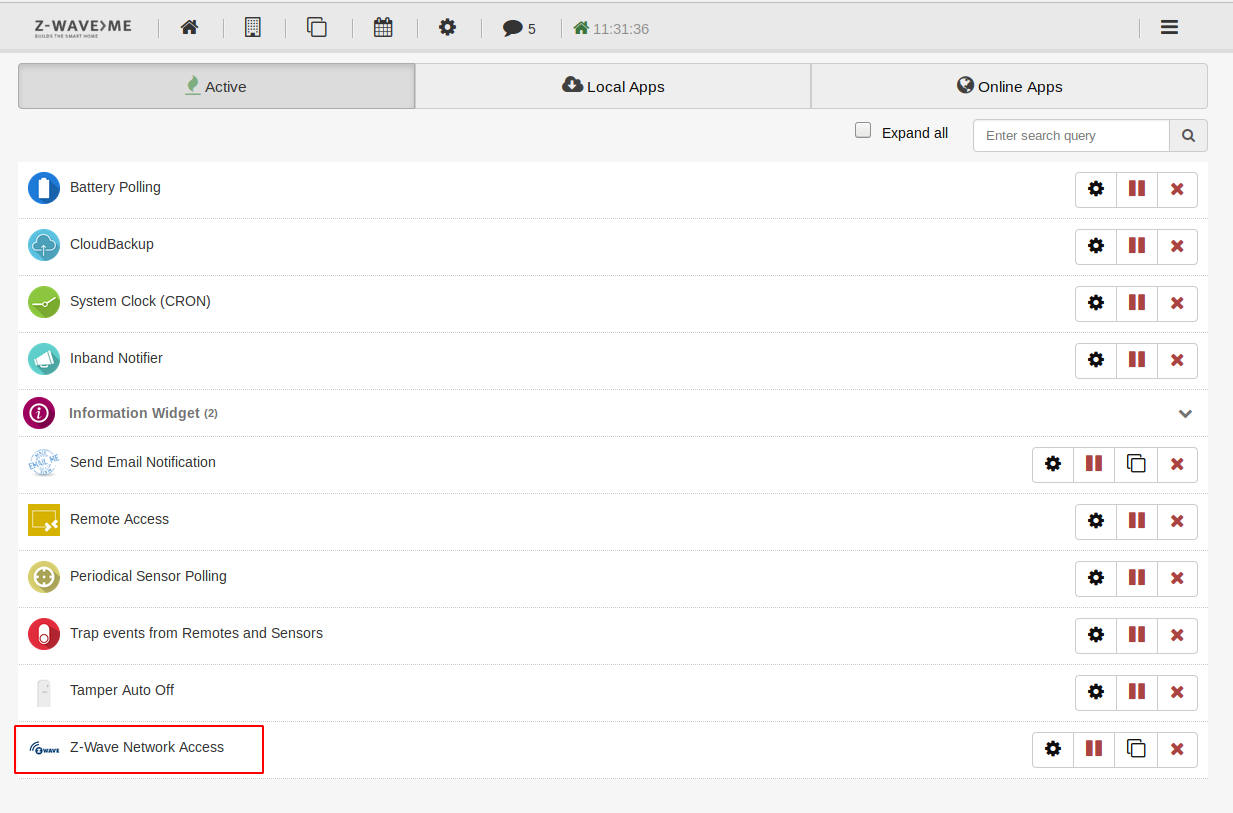
Task: Click the Z-Wave.Me logo
Action: 83,28
